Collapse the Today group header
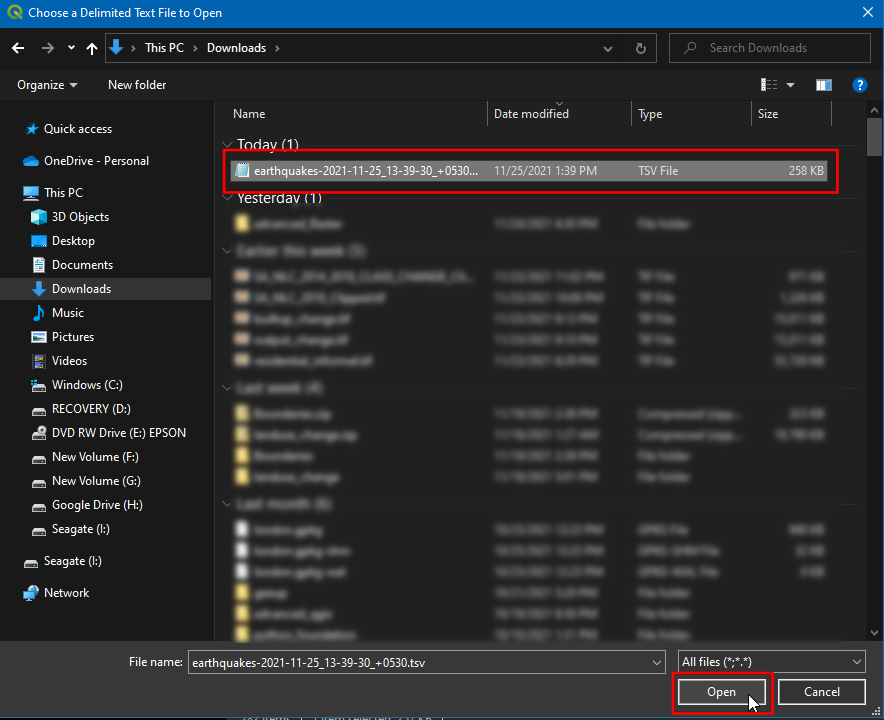 (228, 145)
